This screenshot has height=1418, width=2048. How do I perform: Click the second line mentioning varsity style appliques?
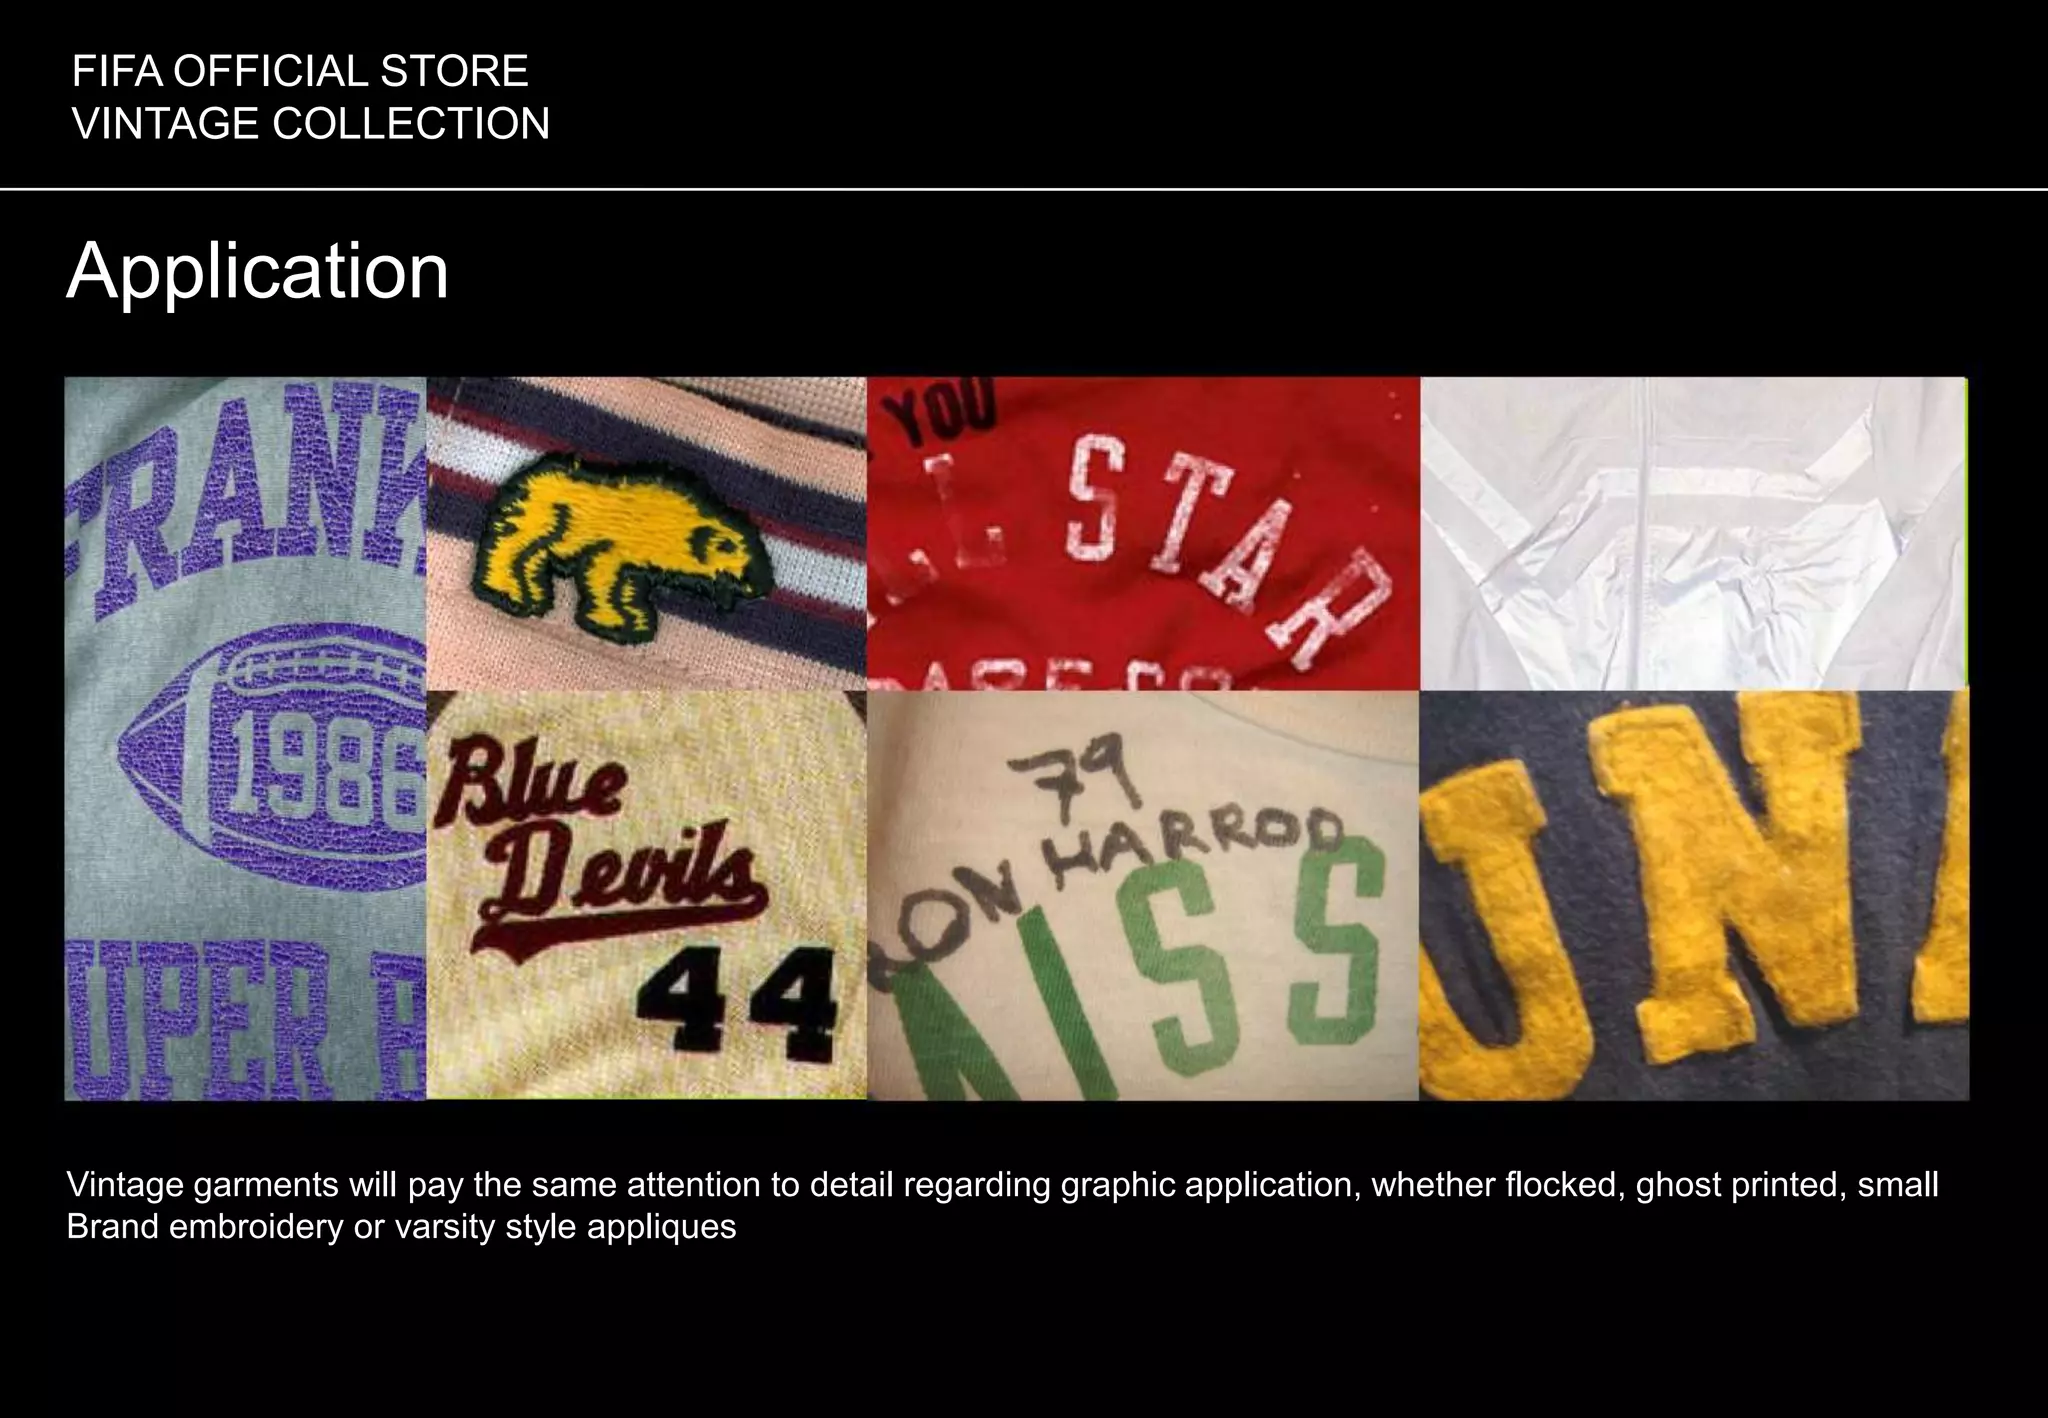(401, 1226)
